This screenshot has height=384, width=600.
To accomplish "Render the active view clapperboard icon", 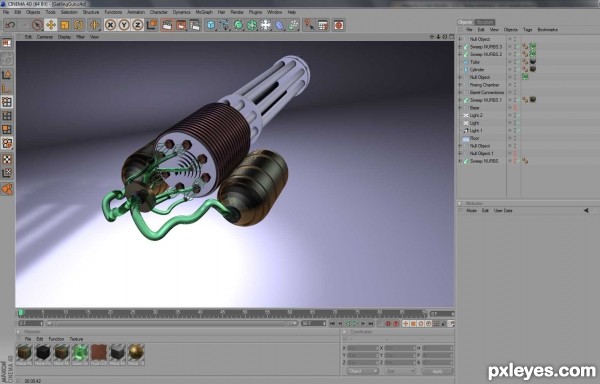I will coord(167,25).
